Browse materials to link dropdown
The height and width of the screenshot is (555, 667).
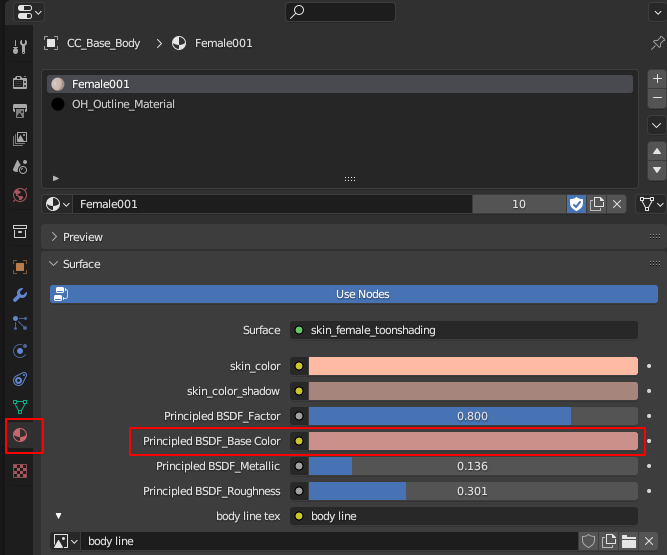[57, 204]
